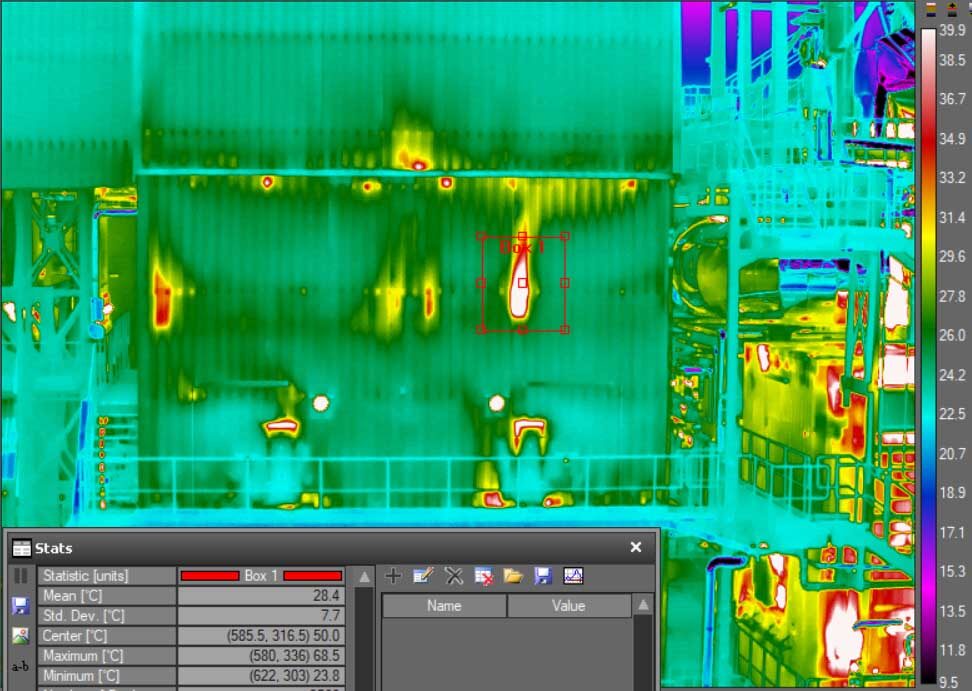The height and width of the screenshot is (691, 972).
Task: Click the pause icon in Stats sidebar
Action: (20, 576)
